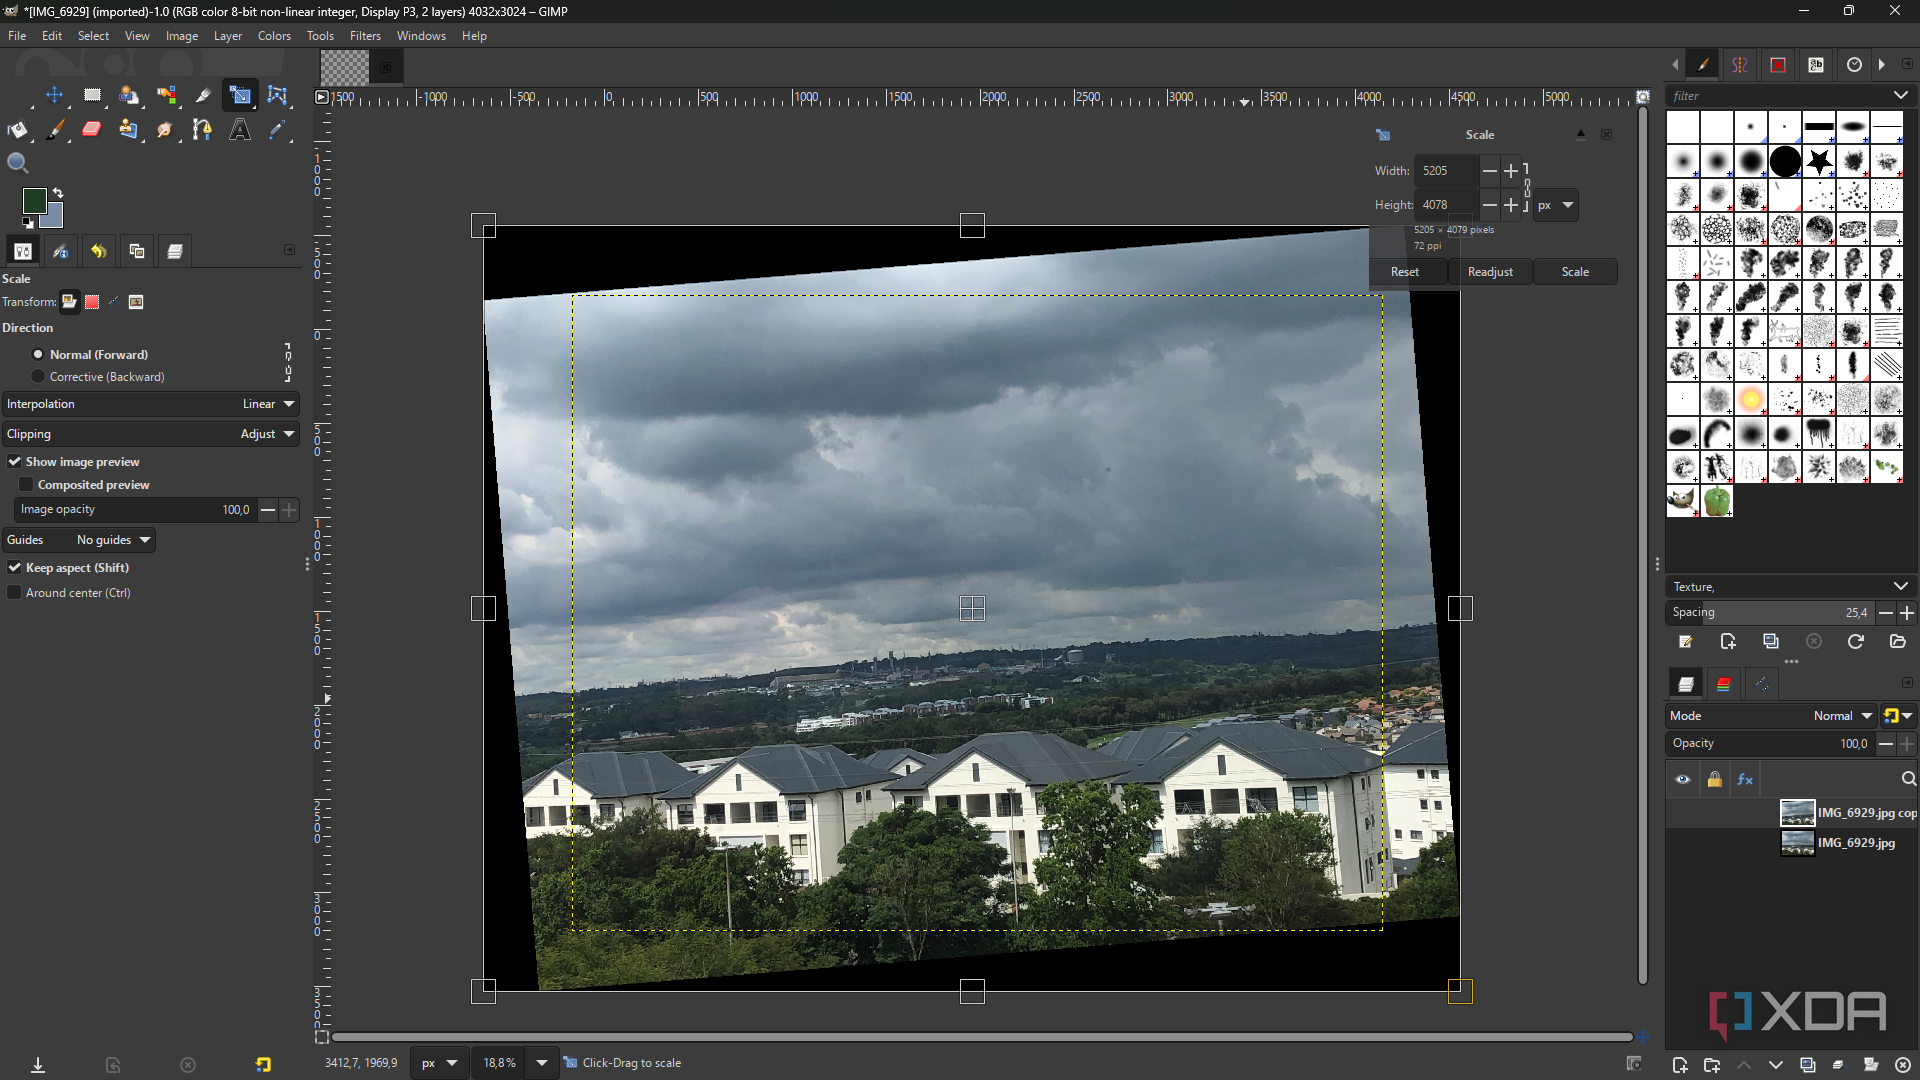Click the Scale button to apply
The width and height of the screenshot is (1920, 1080).
click(1575, 272)
